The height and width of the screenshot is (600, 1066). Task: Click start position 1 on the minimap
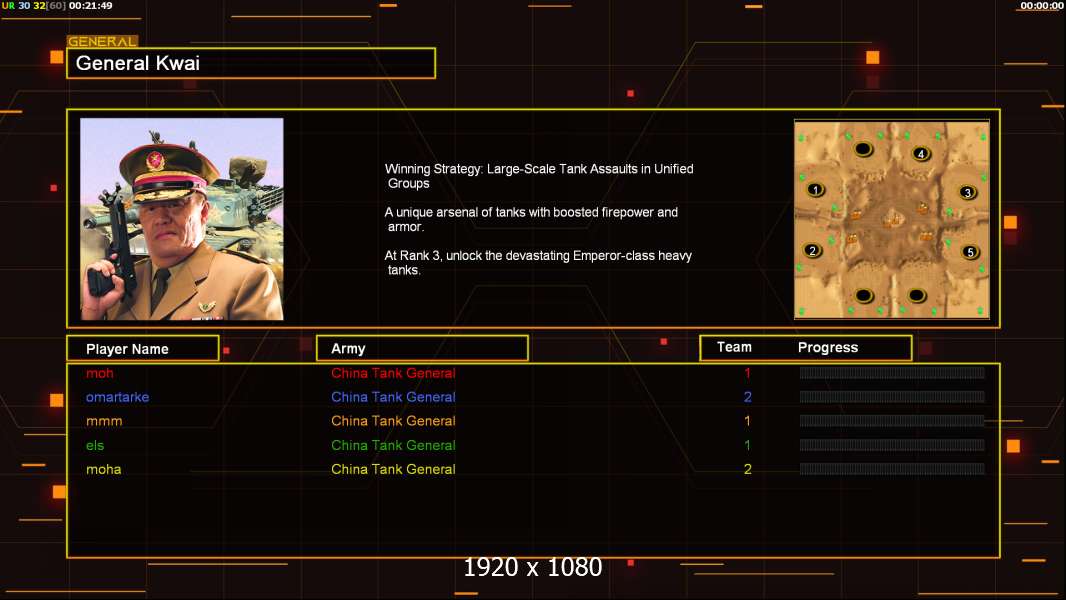pyautogui.click(x=815, y=190)
